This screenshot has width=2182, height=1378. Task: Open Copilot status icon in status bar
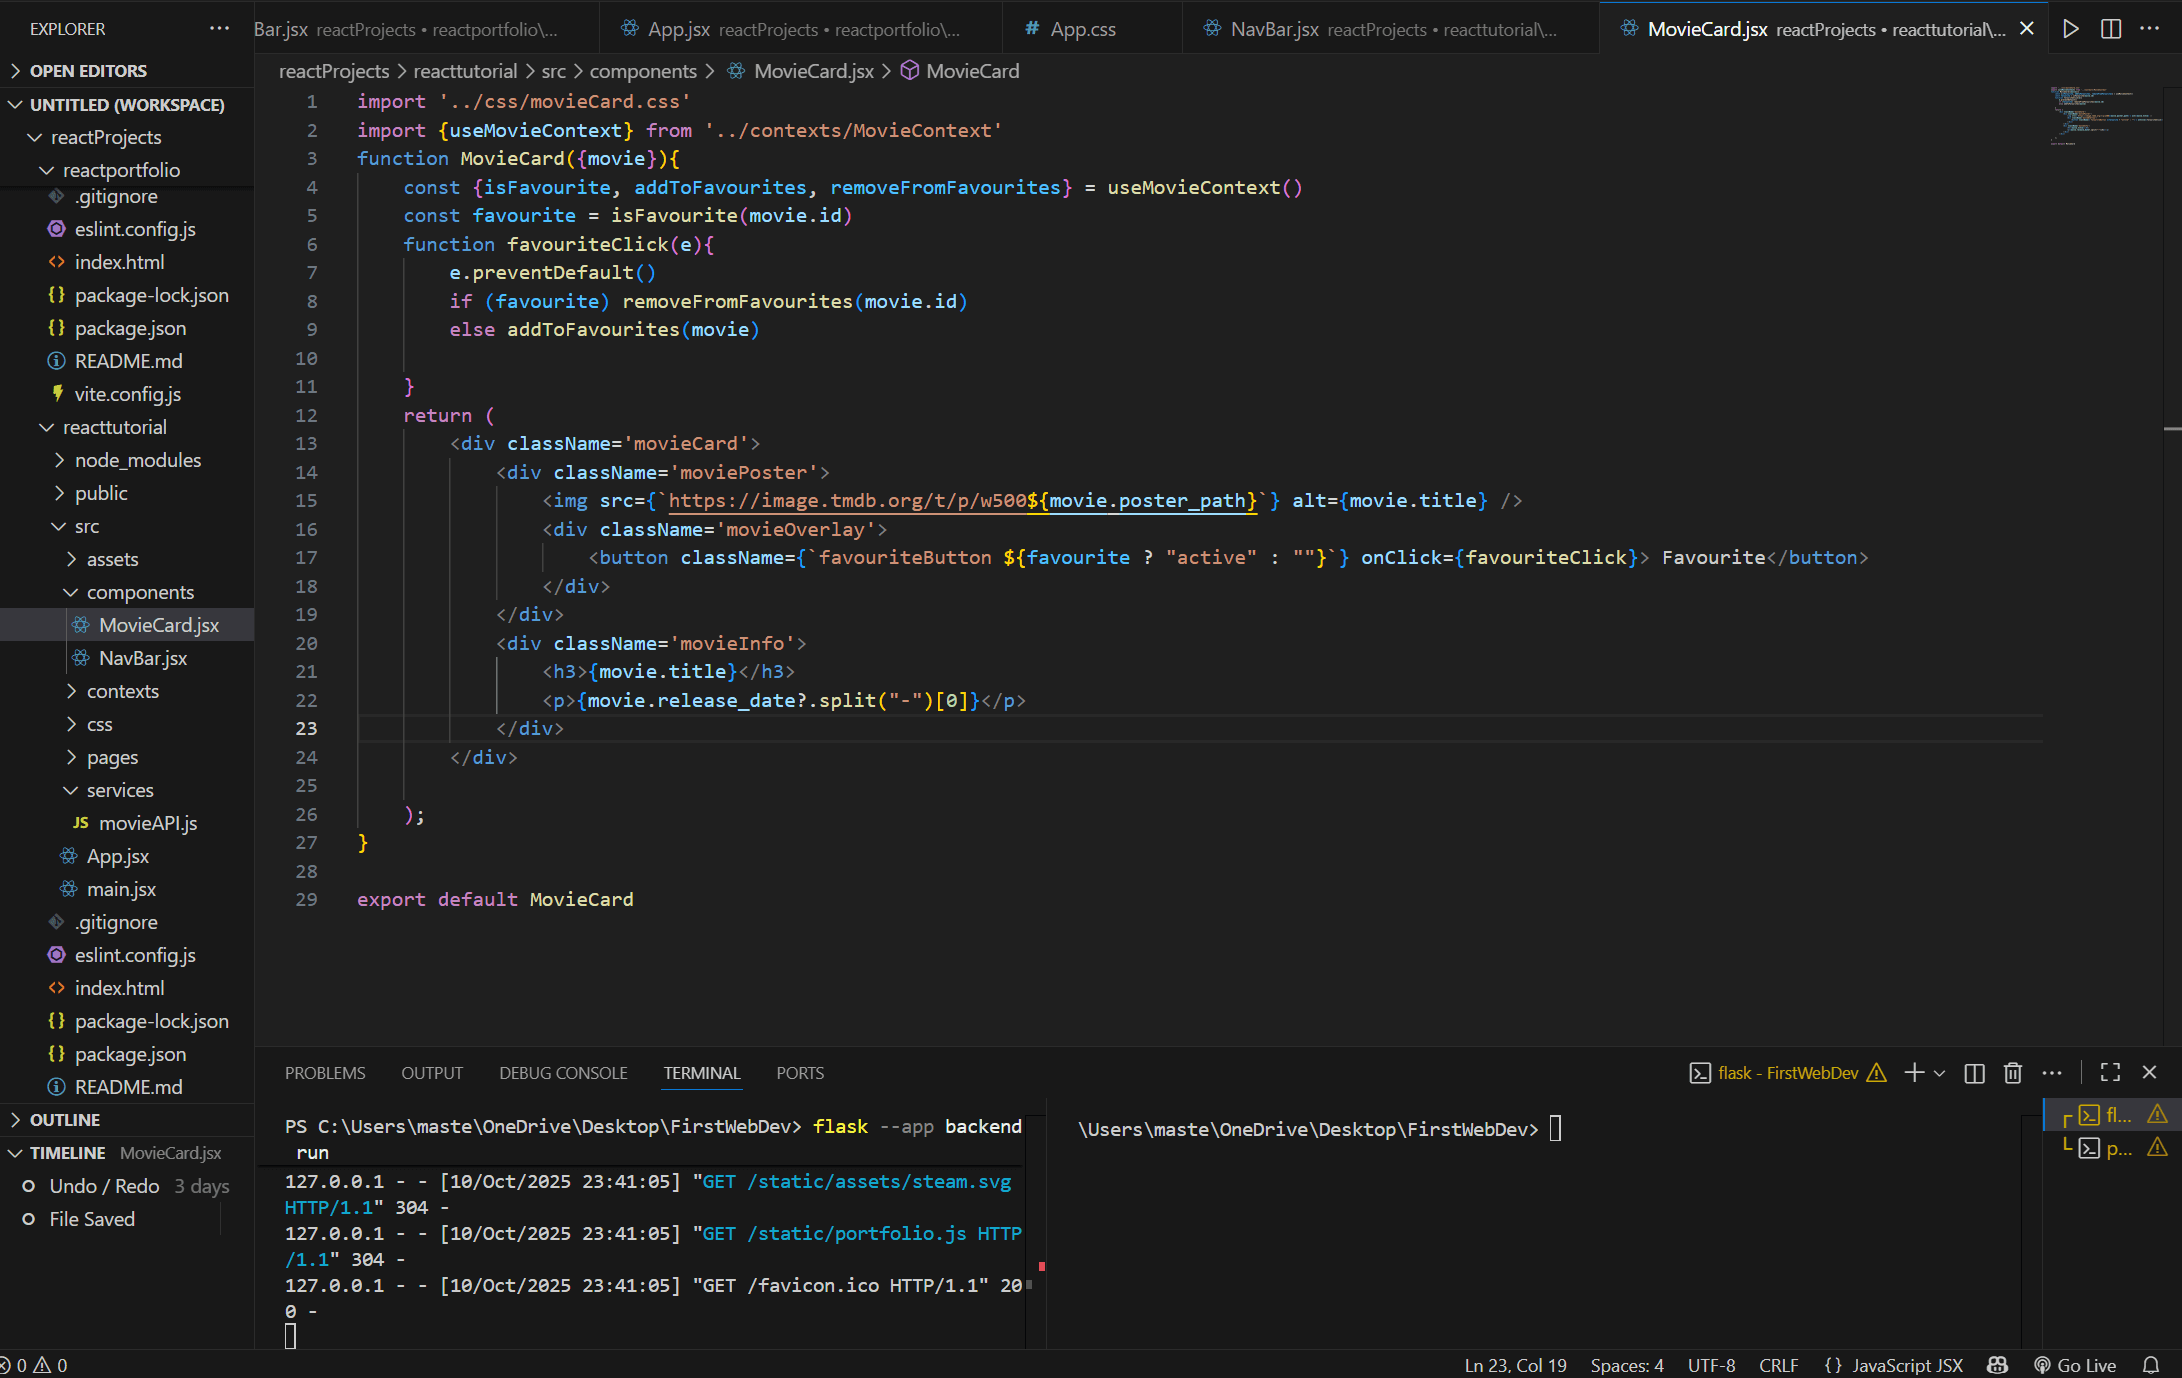tap(1997, 1365)
